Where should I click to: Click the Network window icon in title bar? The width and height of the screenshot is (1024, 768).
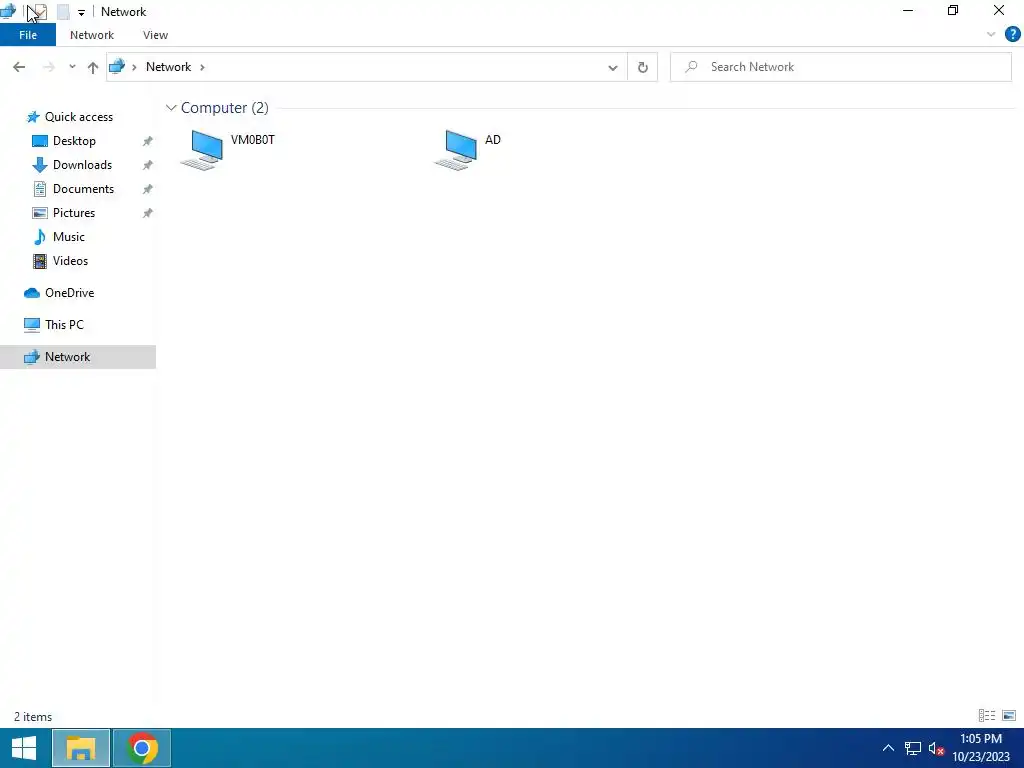[x=8, y=11]
